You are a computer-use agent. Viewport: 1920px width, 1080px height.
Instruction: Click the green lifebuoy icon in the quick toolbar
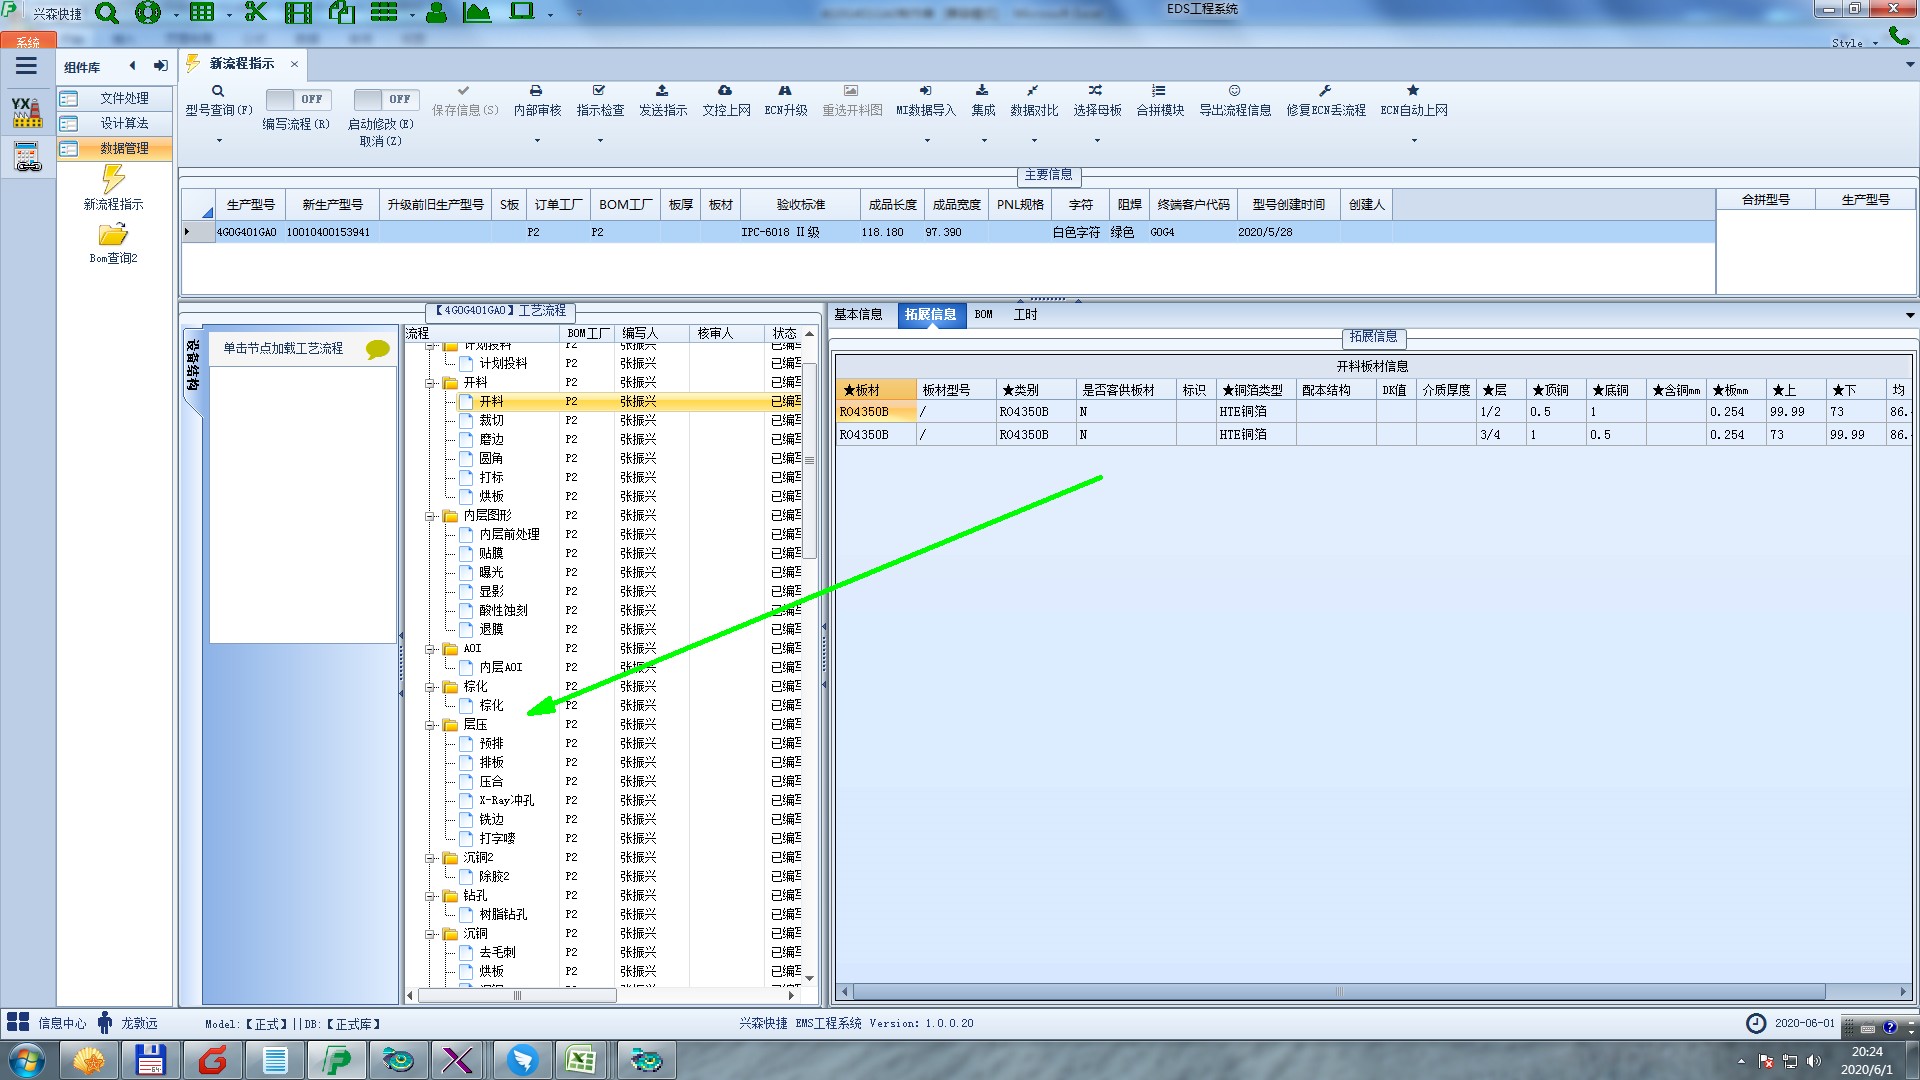148,12
